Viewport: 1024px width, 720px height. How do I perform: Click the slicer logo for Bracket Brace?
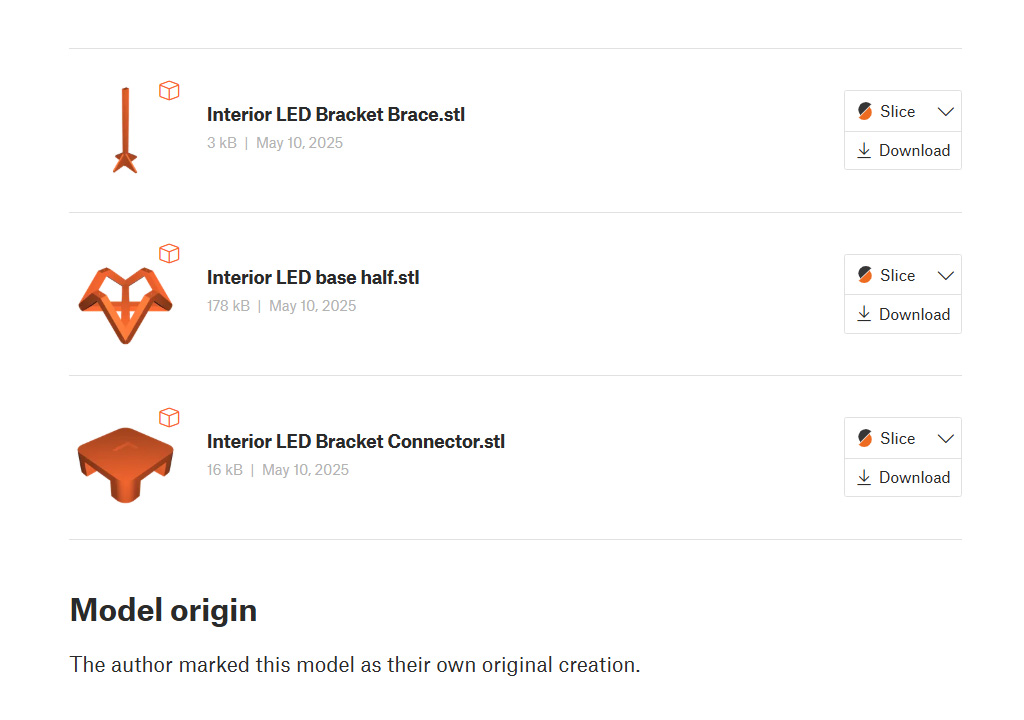[865, 112]
